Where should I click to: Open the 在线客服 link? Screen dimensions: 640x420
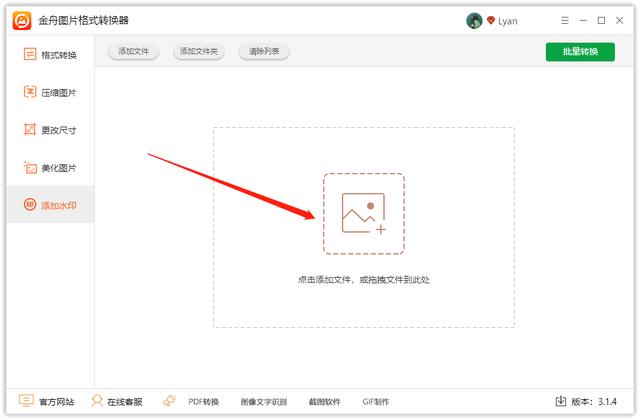pos(125,402)
